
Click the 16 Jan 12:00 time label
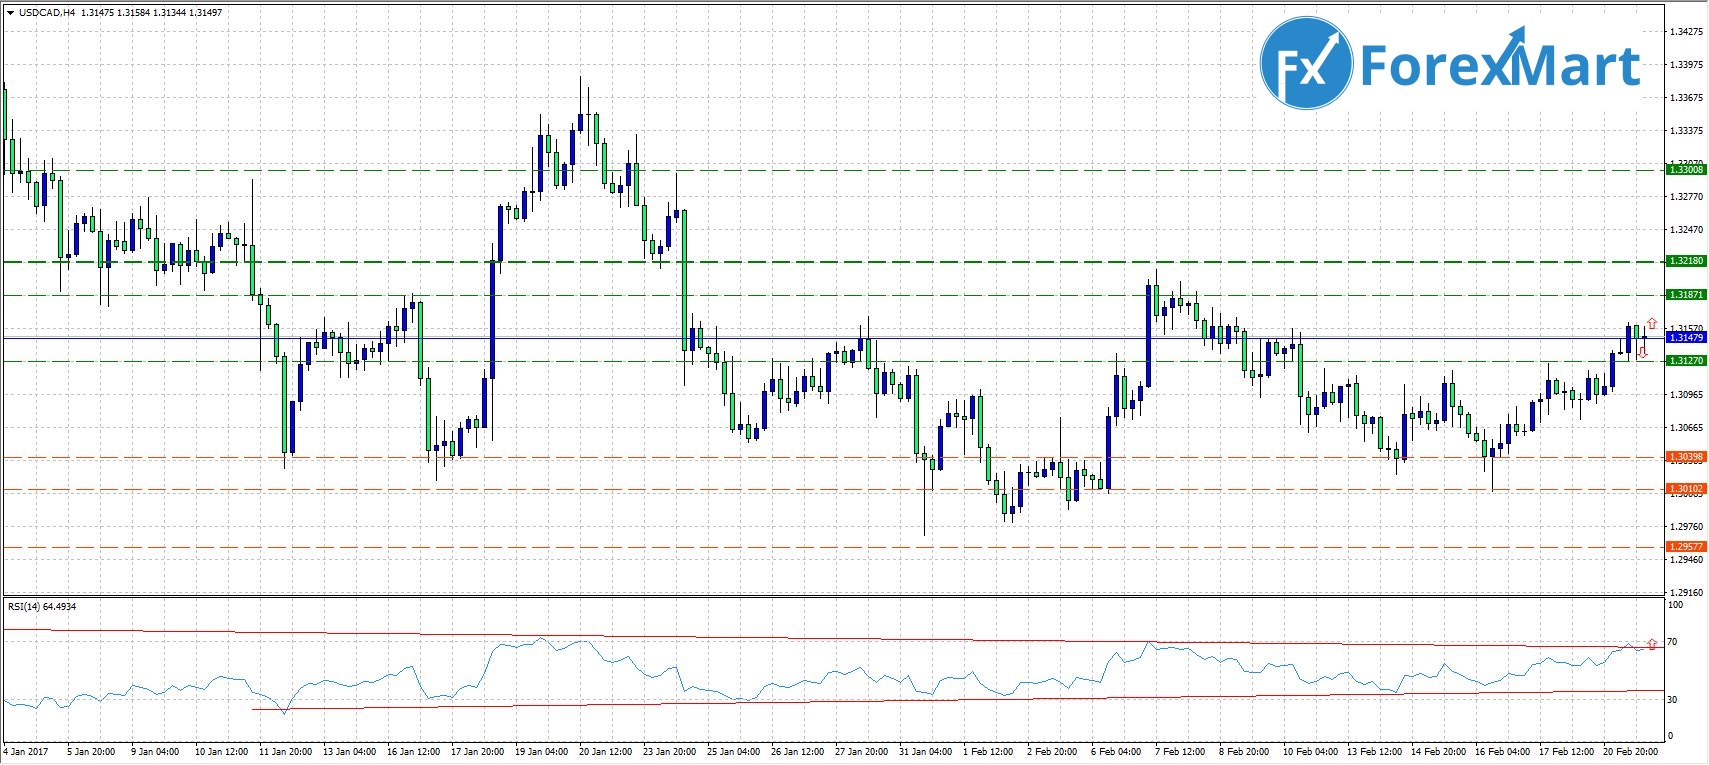coord(414,752)
